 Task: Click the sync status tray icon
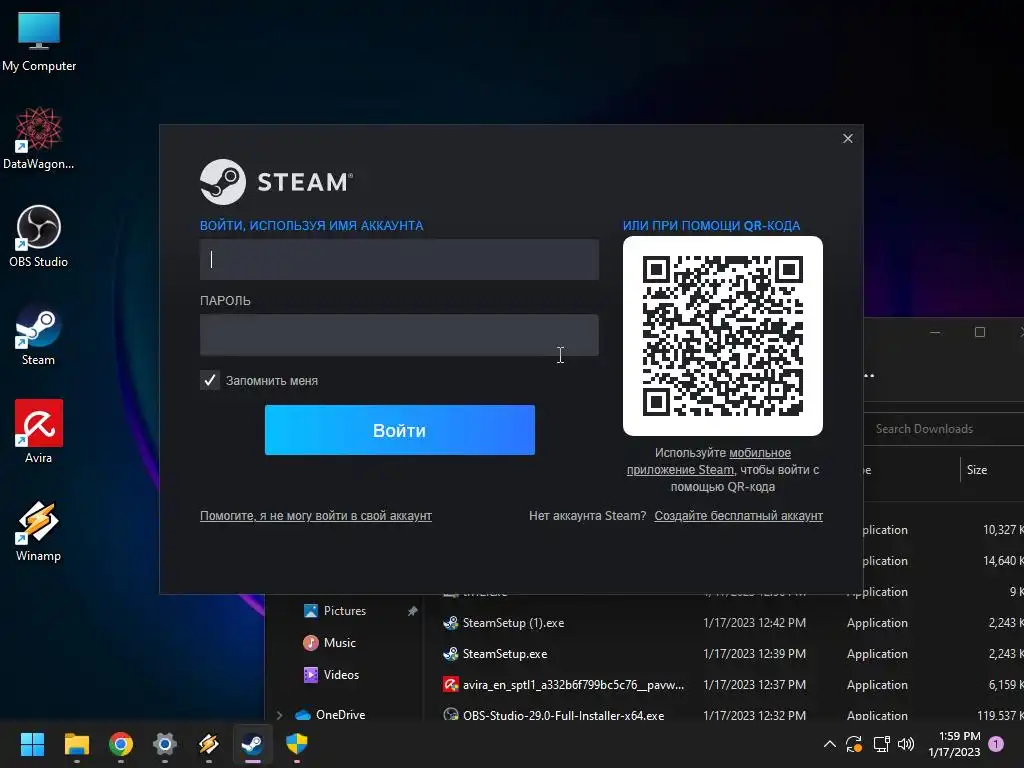854,744
